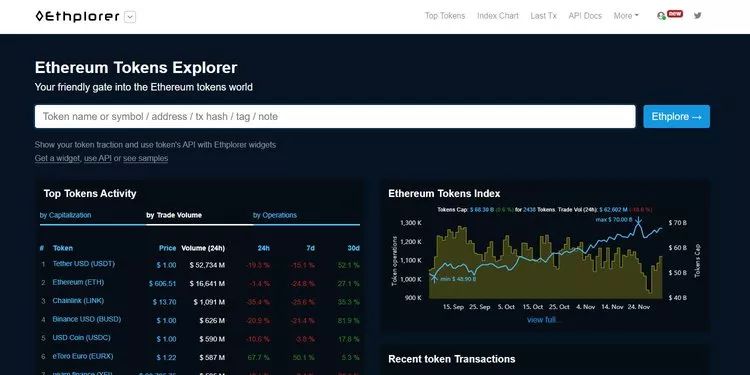Screen dimensions: 750x375
Task: Click the Ethereum Tokens Index heading
Action: 444,194
